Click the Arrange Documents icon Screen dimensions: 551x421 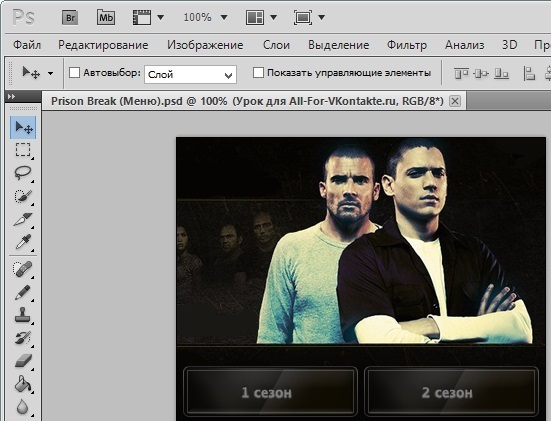254,18
